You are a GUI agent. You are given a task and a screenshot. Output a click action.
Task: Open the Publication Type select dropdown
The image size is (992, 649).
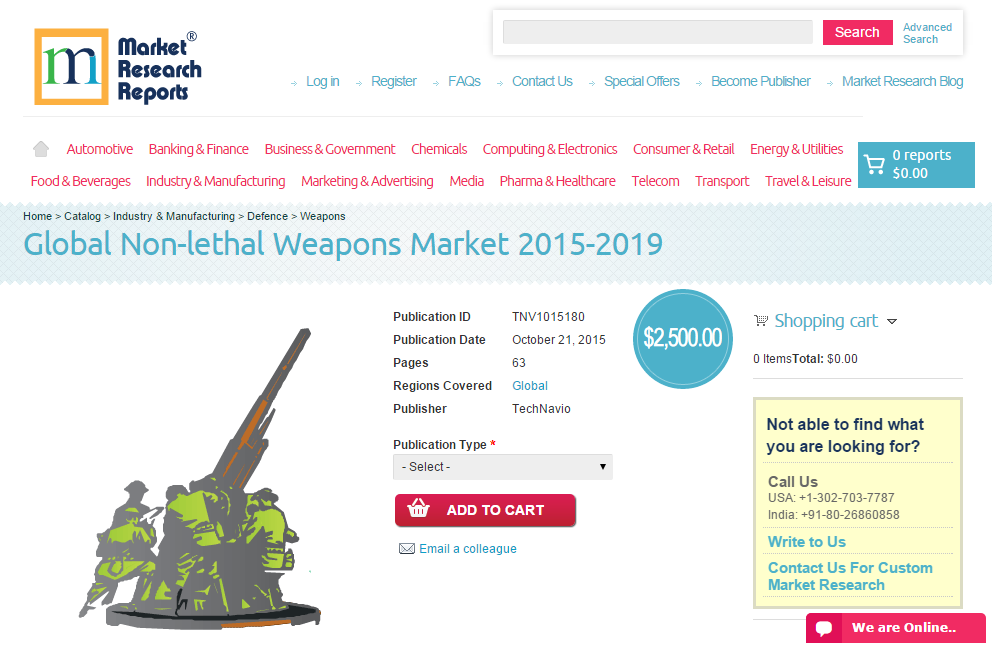[503, 467]
